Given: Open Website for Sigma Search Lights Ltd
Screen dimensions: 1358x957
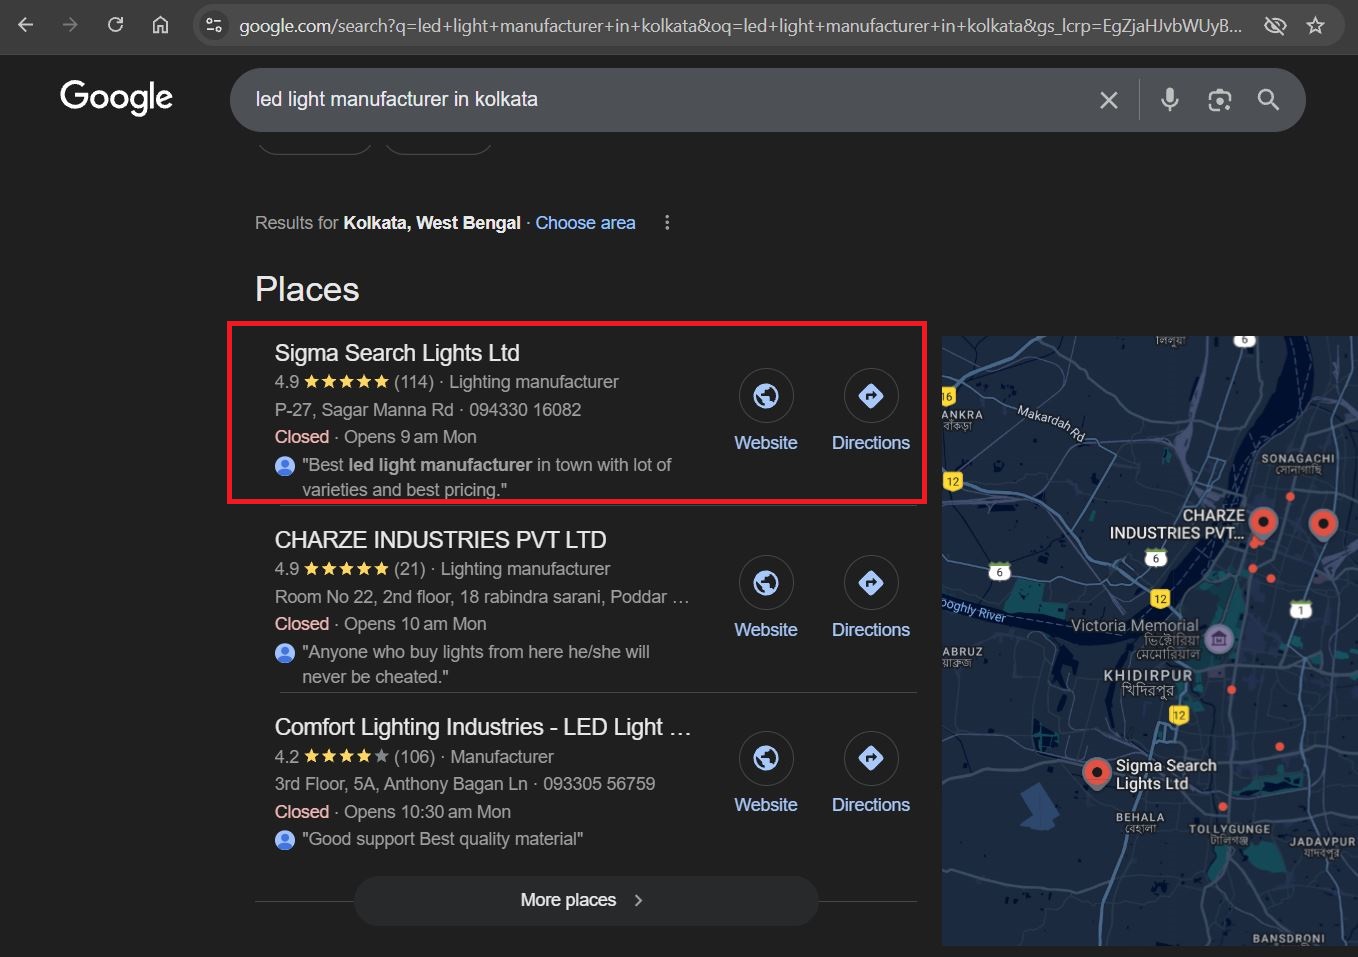Looking at the screenshot, I should pos(766,396).
